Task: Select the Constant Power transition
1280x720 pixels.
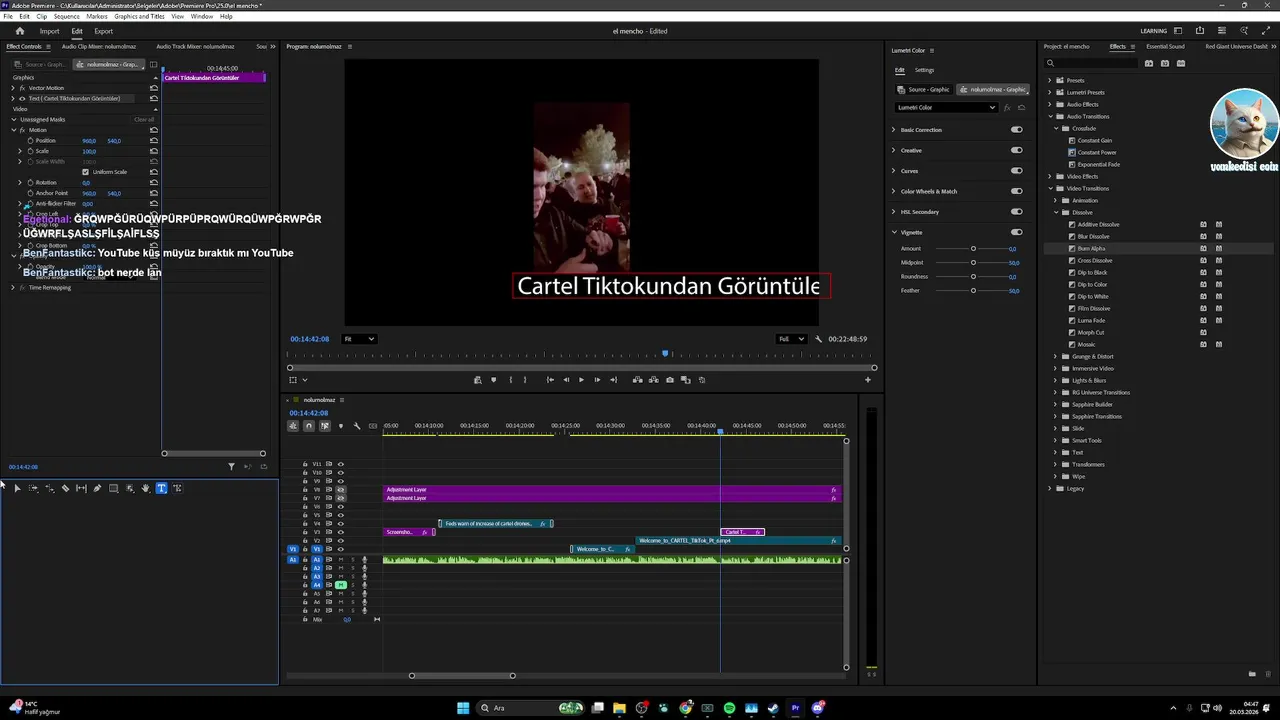Action: point(1096,152)
